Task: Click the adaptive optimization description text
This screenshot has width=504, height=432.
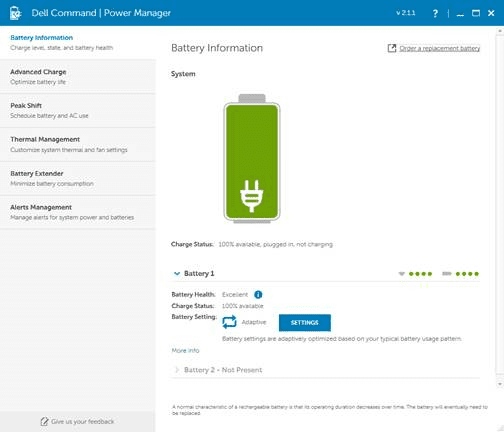Action: tap(342, 339)
